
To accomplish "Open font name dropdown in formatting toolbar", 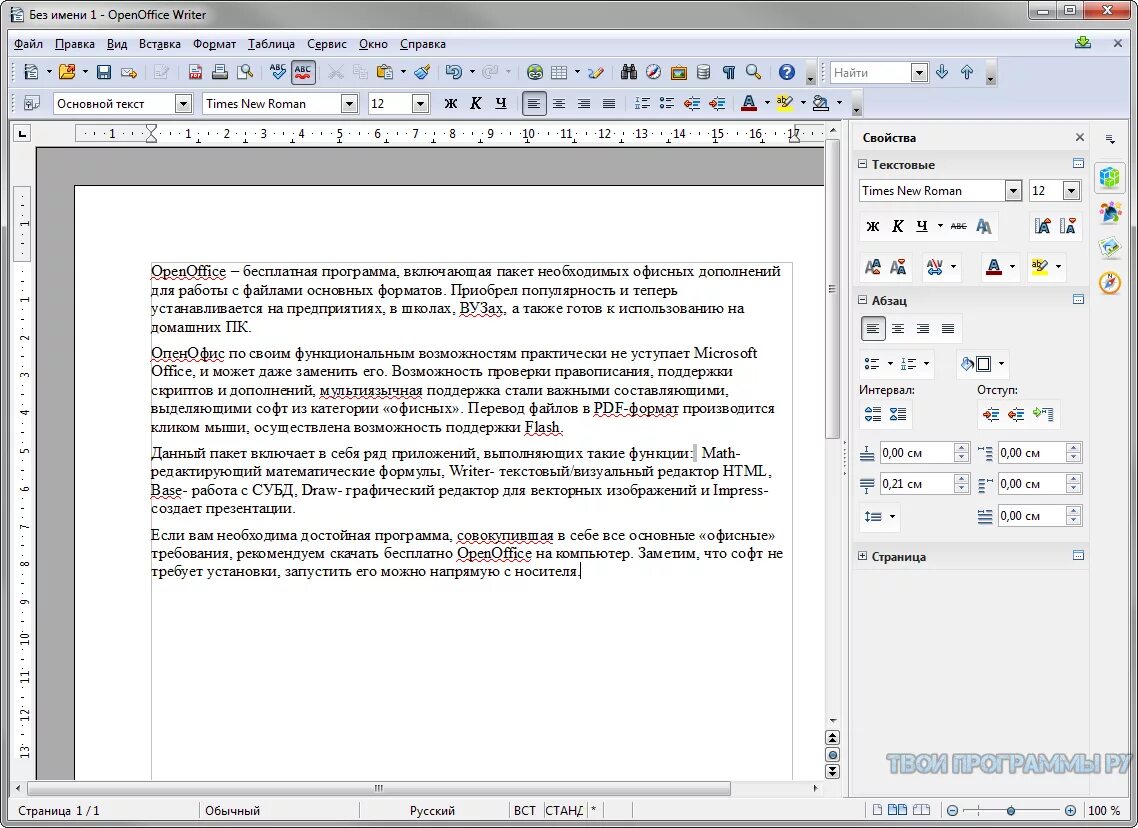I will point(349,104).
